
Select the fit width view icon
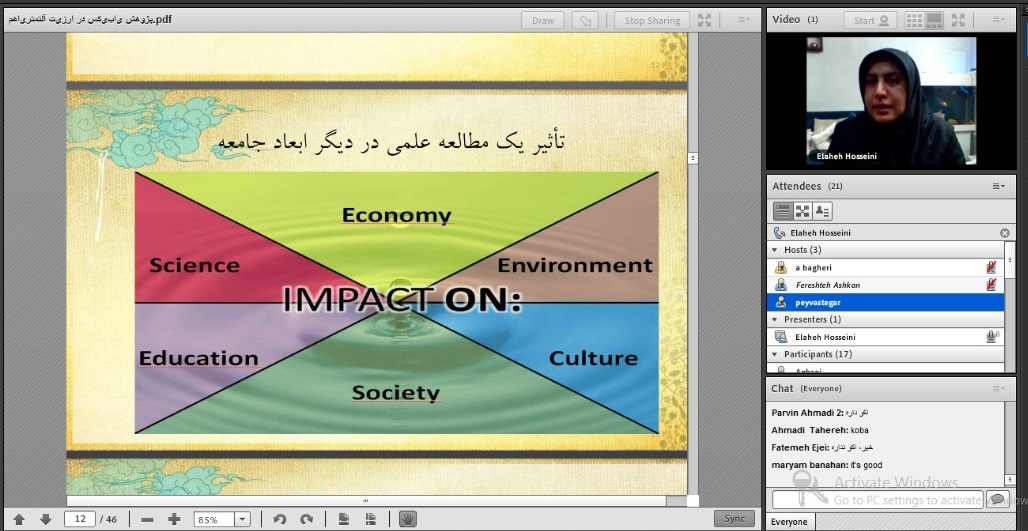tap(370, 519)
